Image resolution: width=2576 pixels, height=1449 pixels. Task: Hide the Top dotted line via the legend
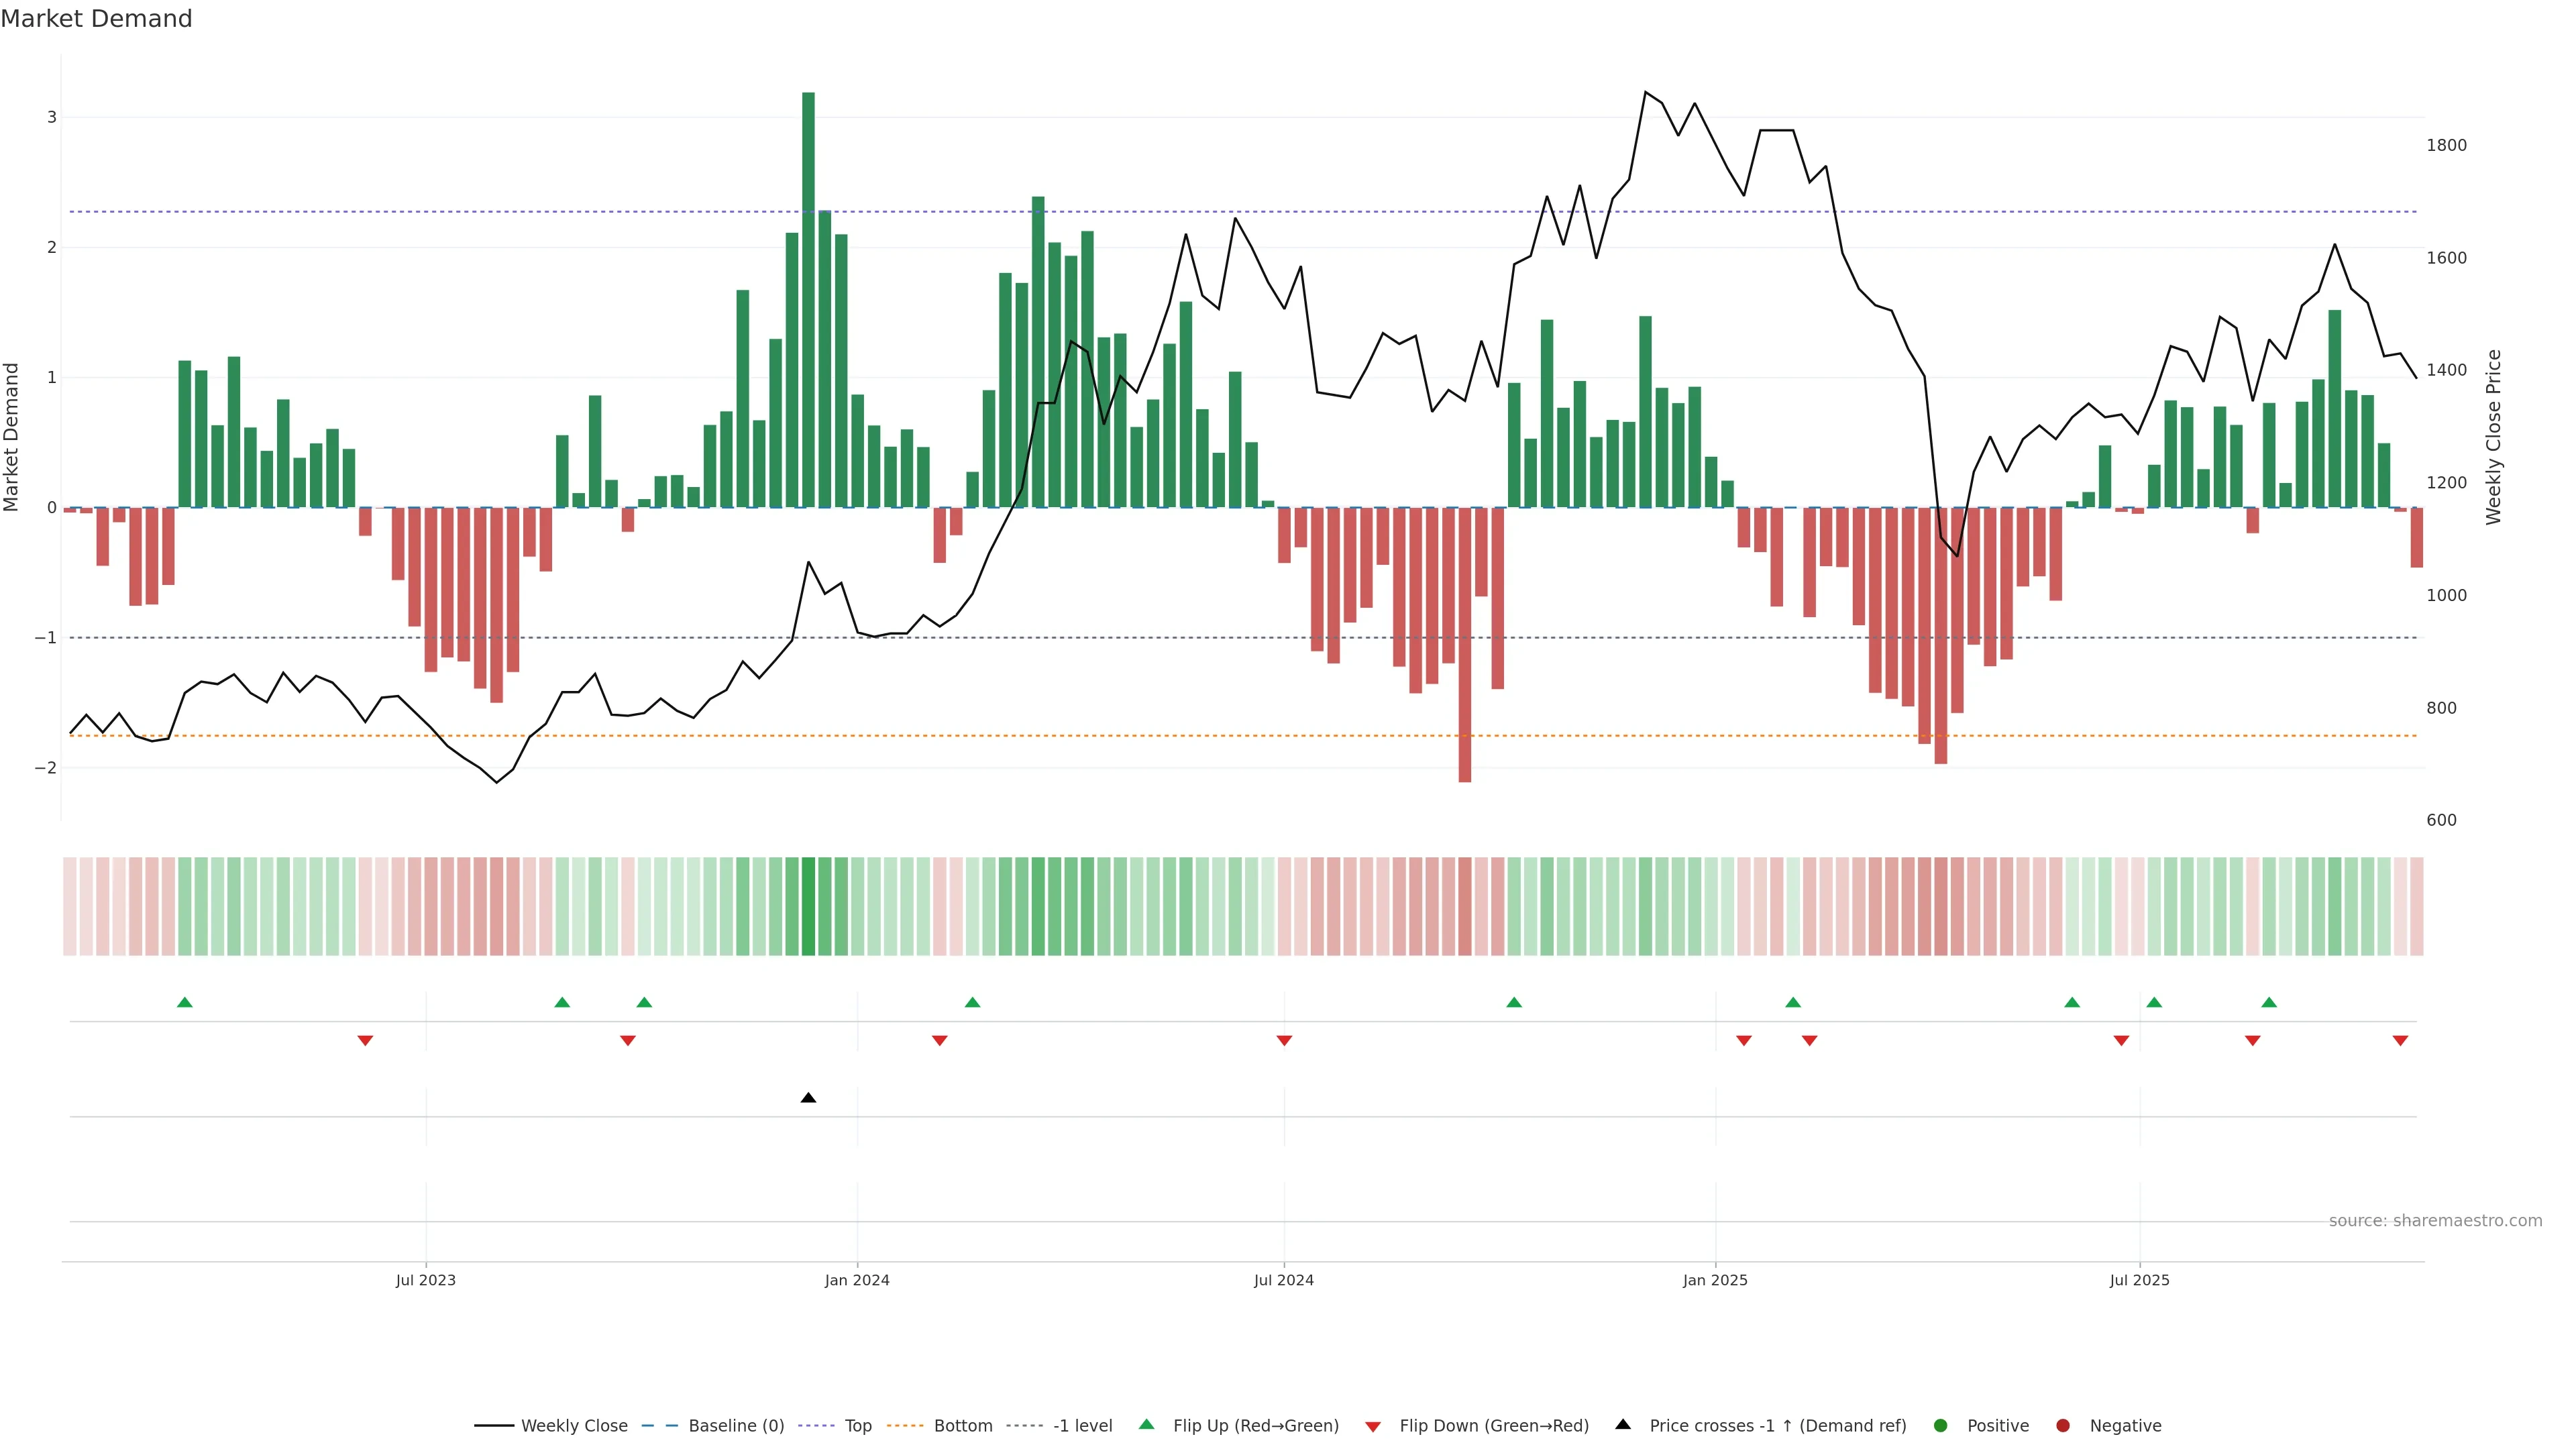point(857,1426)
